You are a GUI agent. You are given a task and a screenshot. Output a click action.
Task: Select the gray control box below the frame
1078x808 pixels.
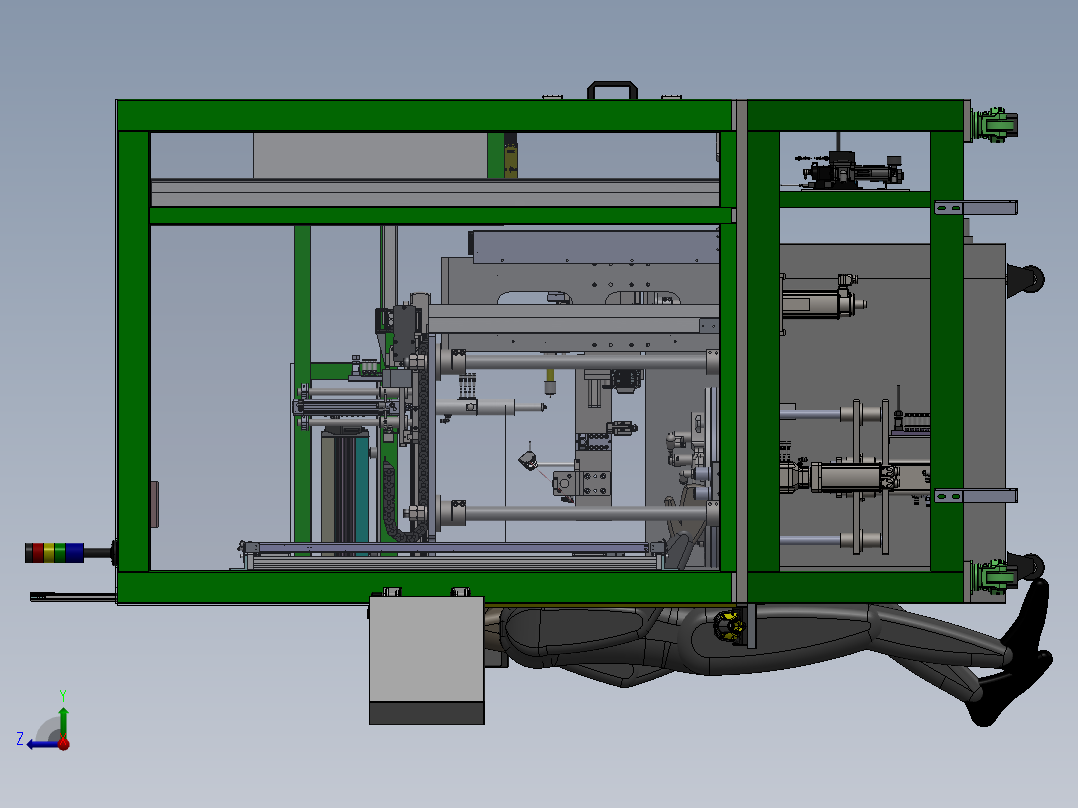(426, 660)
